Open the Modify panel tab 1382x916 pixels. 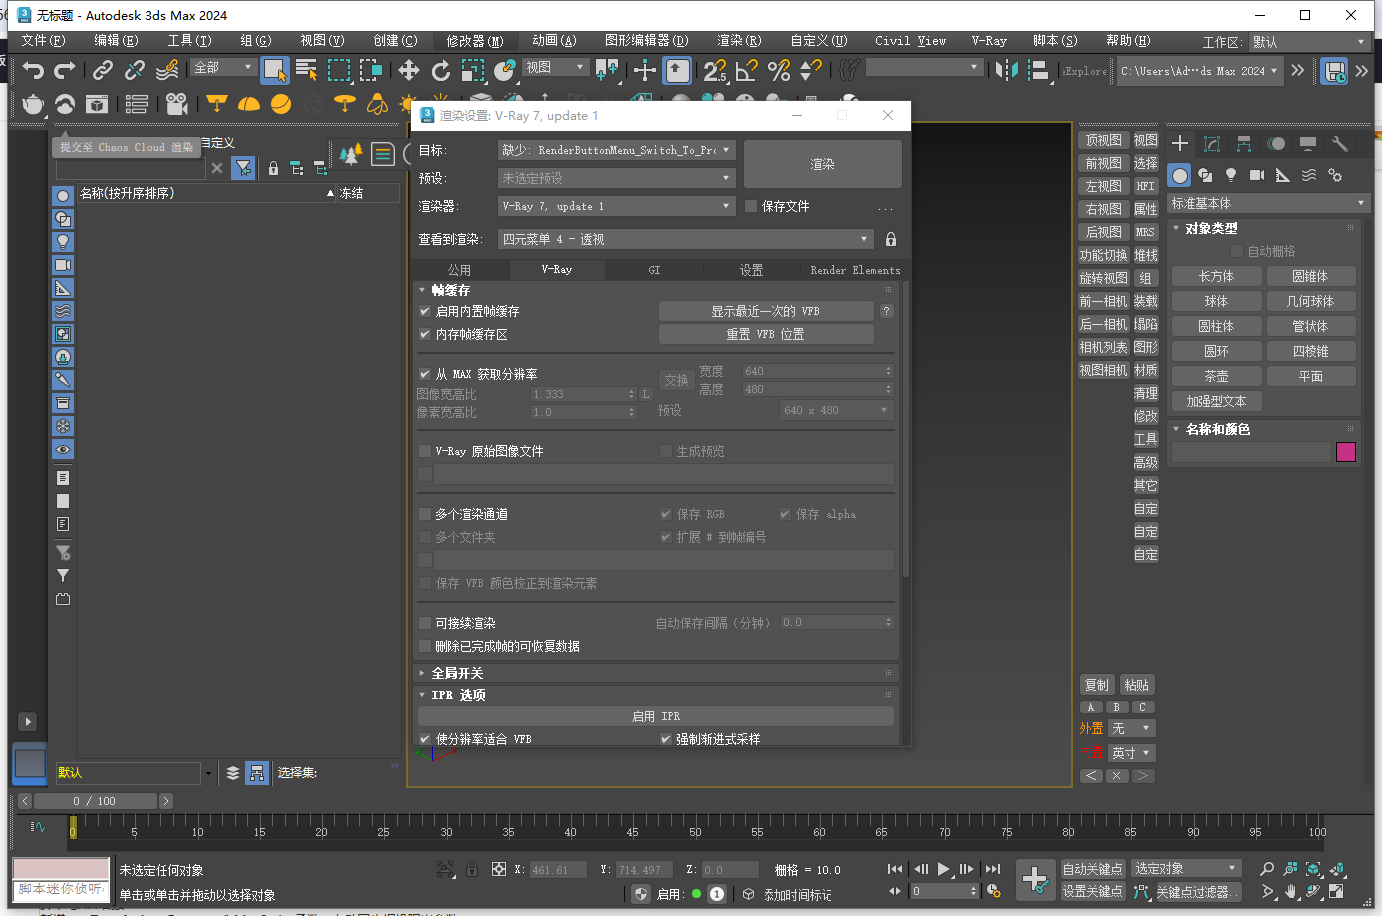(x=1212, y=144)
